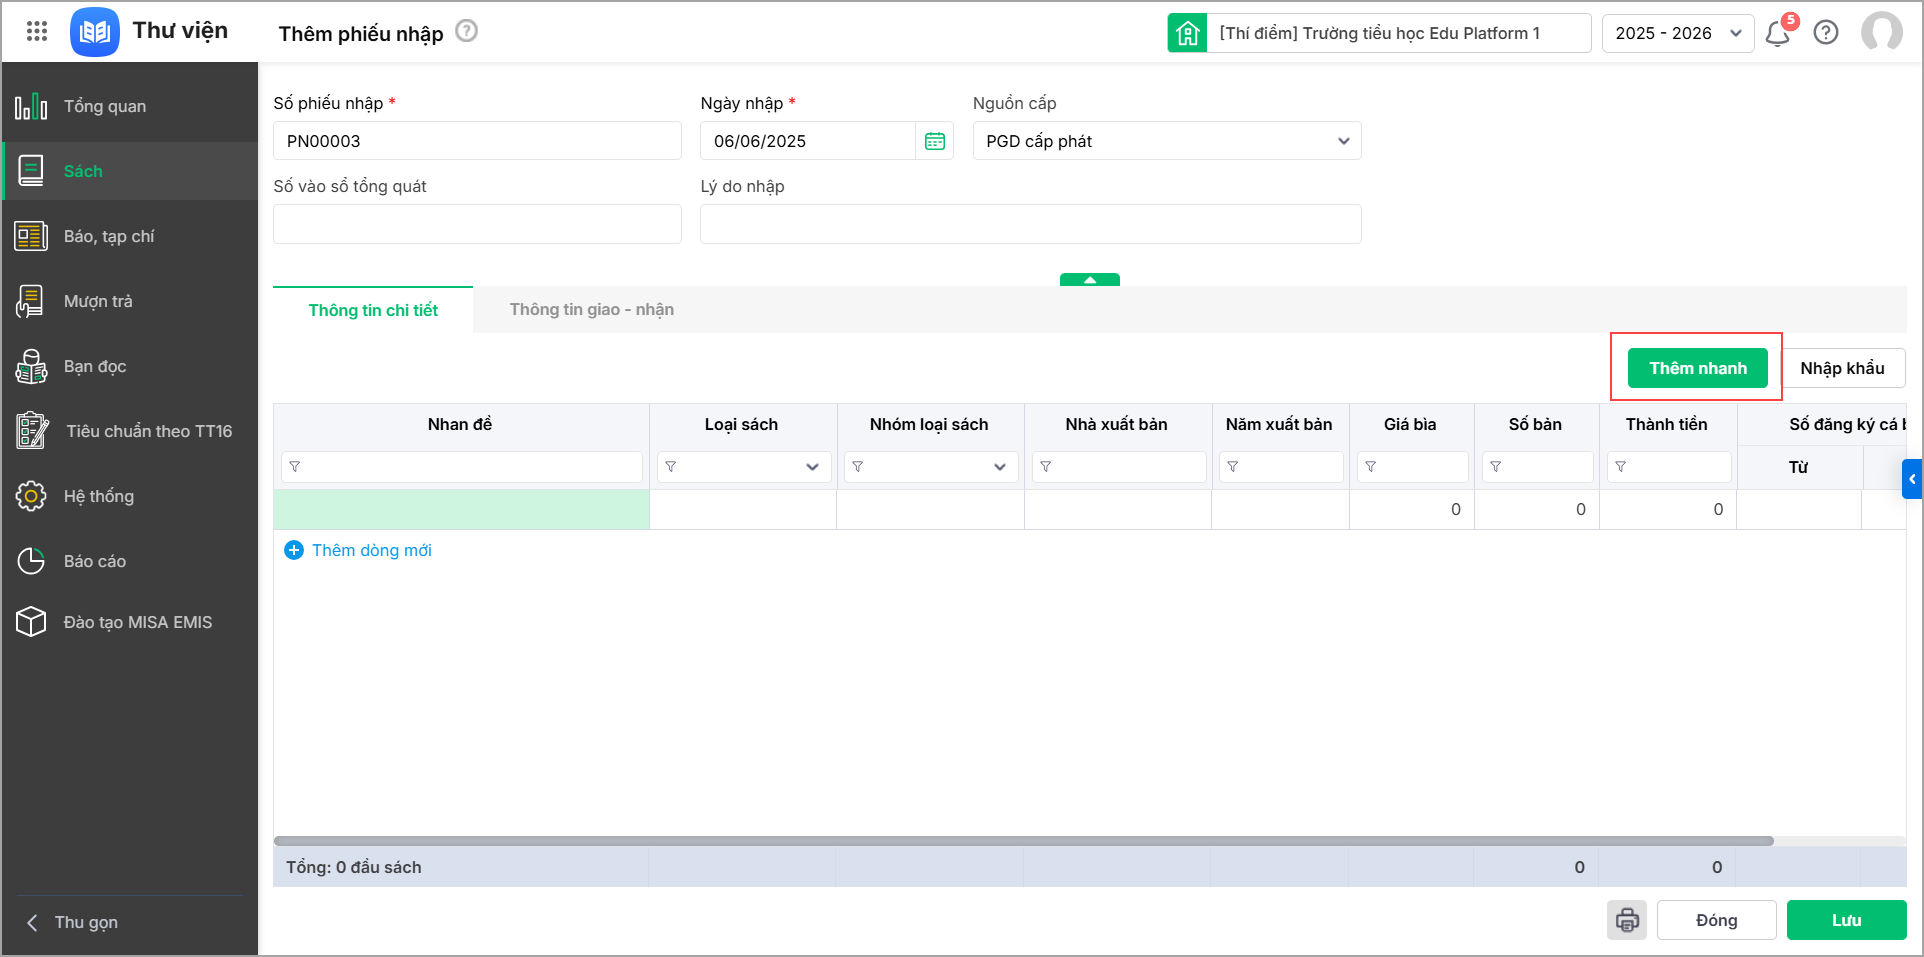The height and width of the screenshot is (957, 1924).
Task: Open the help question mark in header
Action: tap(1826, 33)
